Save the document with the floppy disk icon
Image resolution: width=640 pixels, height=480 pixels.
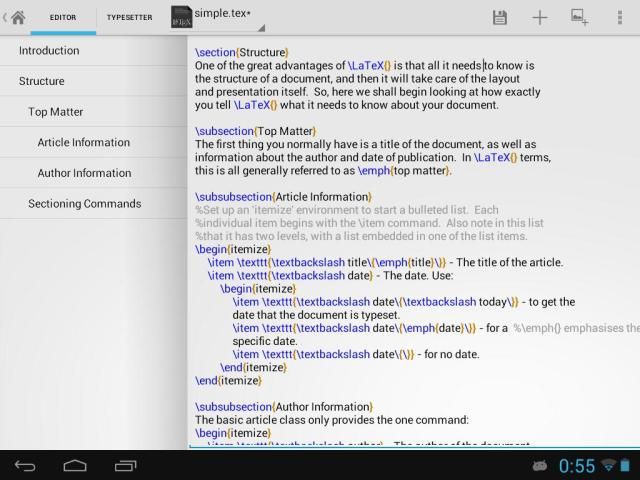(500, 17)
